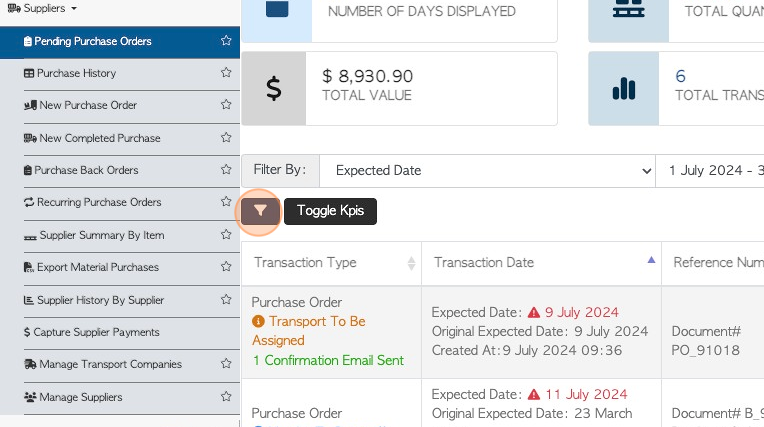Screen dimensions: 764x427
Task: Open the Suppliers dropdown menu
Action: pyautogui.click(x=42, y=8)
